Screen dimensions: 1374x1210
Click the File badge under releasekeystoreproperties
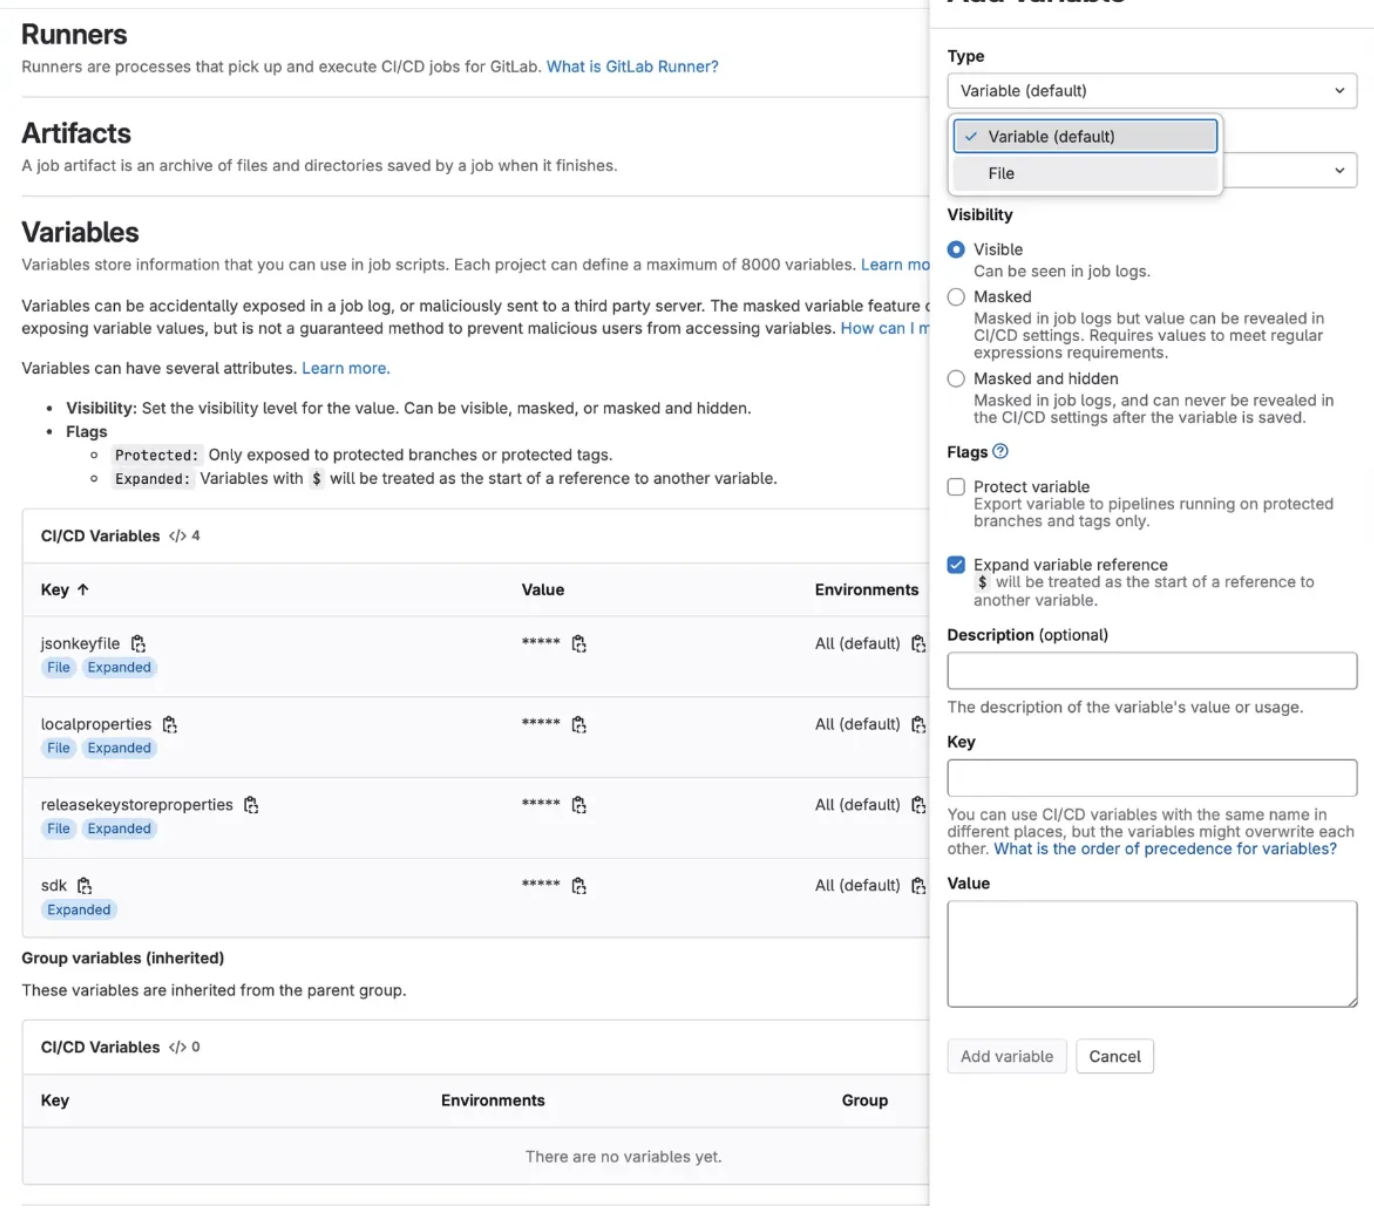tap(59, 829)
